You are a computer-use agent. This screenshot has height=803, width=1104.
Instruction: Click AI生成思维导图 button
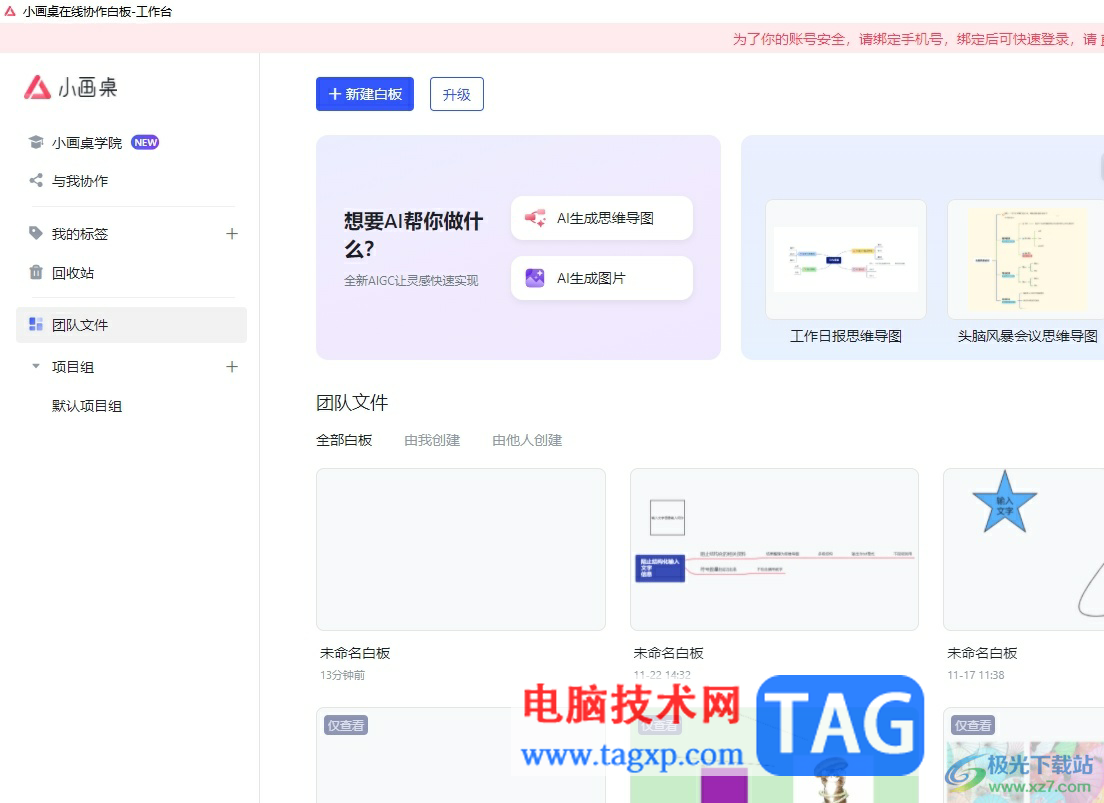602,218
